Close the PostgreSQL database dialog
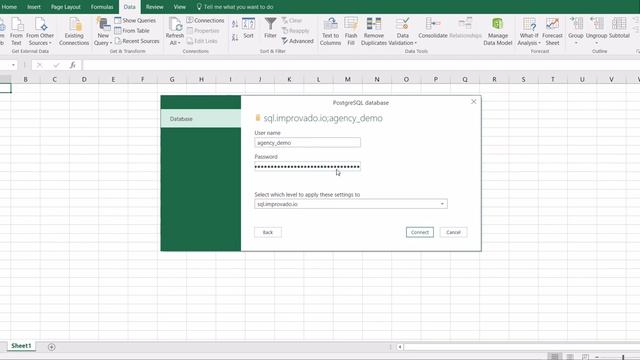This screenshot has width=640, height=360. pos(473,102)
